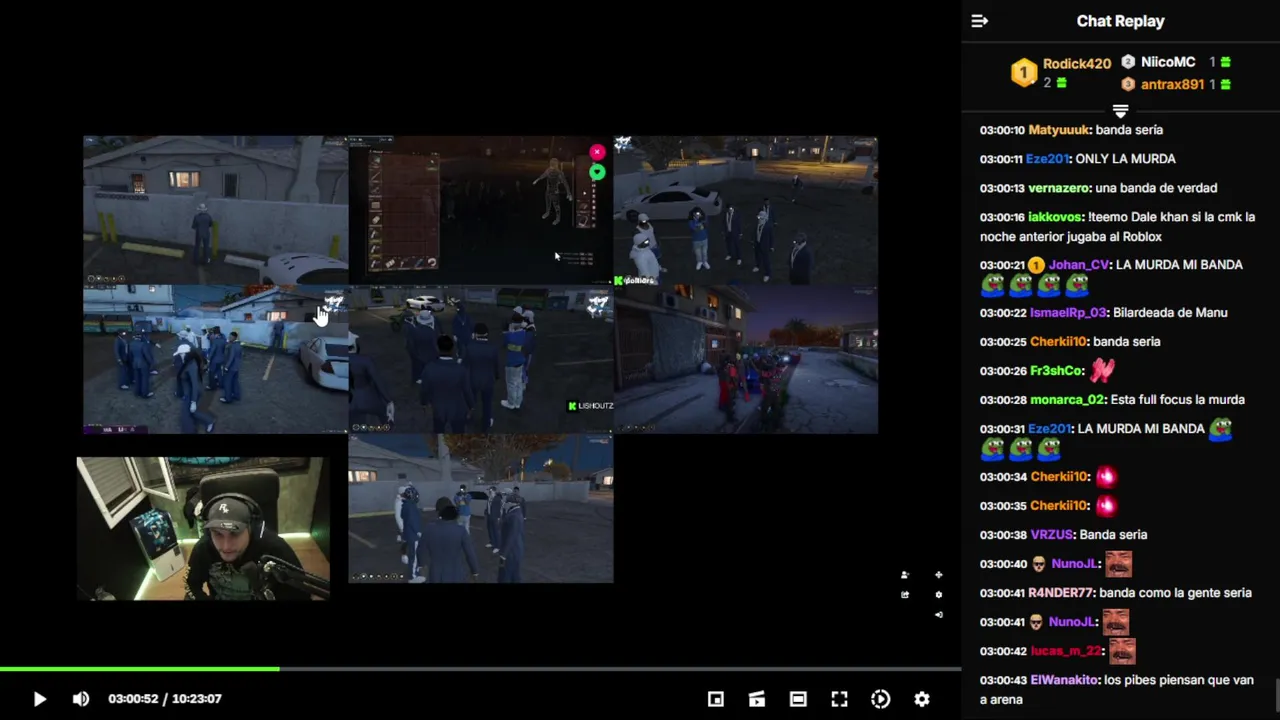This screenshot has width=1280, height=720.
Task: Click Johan_CV's gold number badge
Action: coord(1037,265)
